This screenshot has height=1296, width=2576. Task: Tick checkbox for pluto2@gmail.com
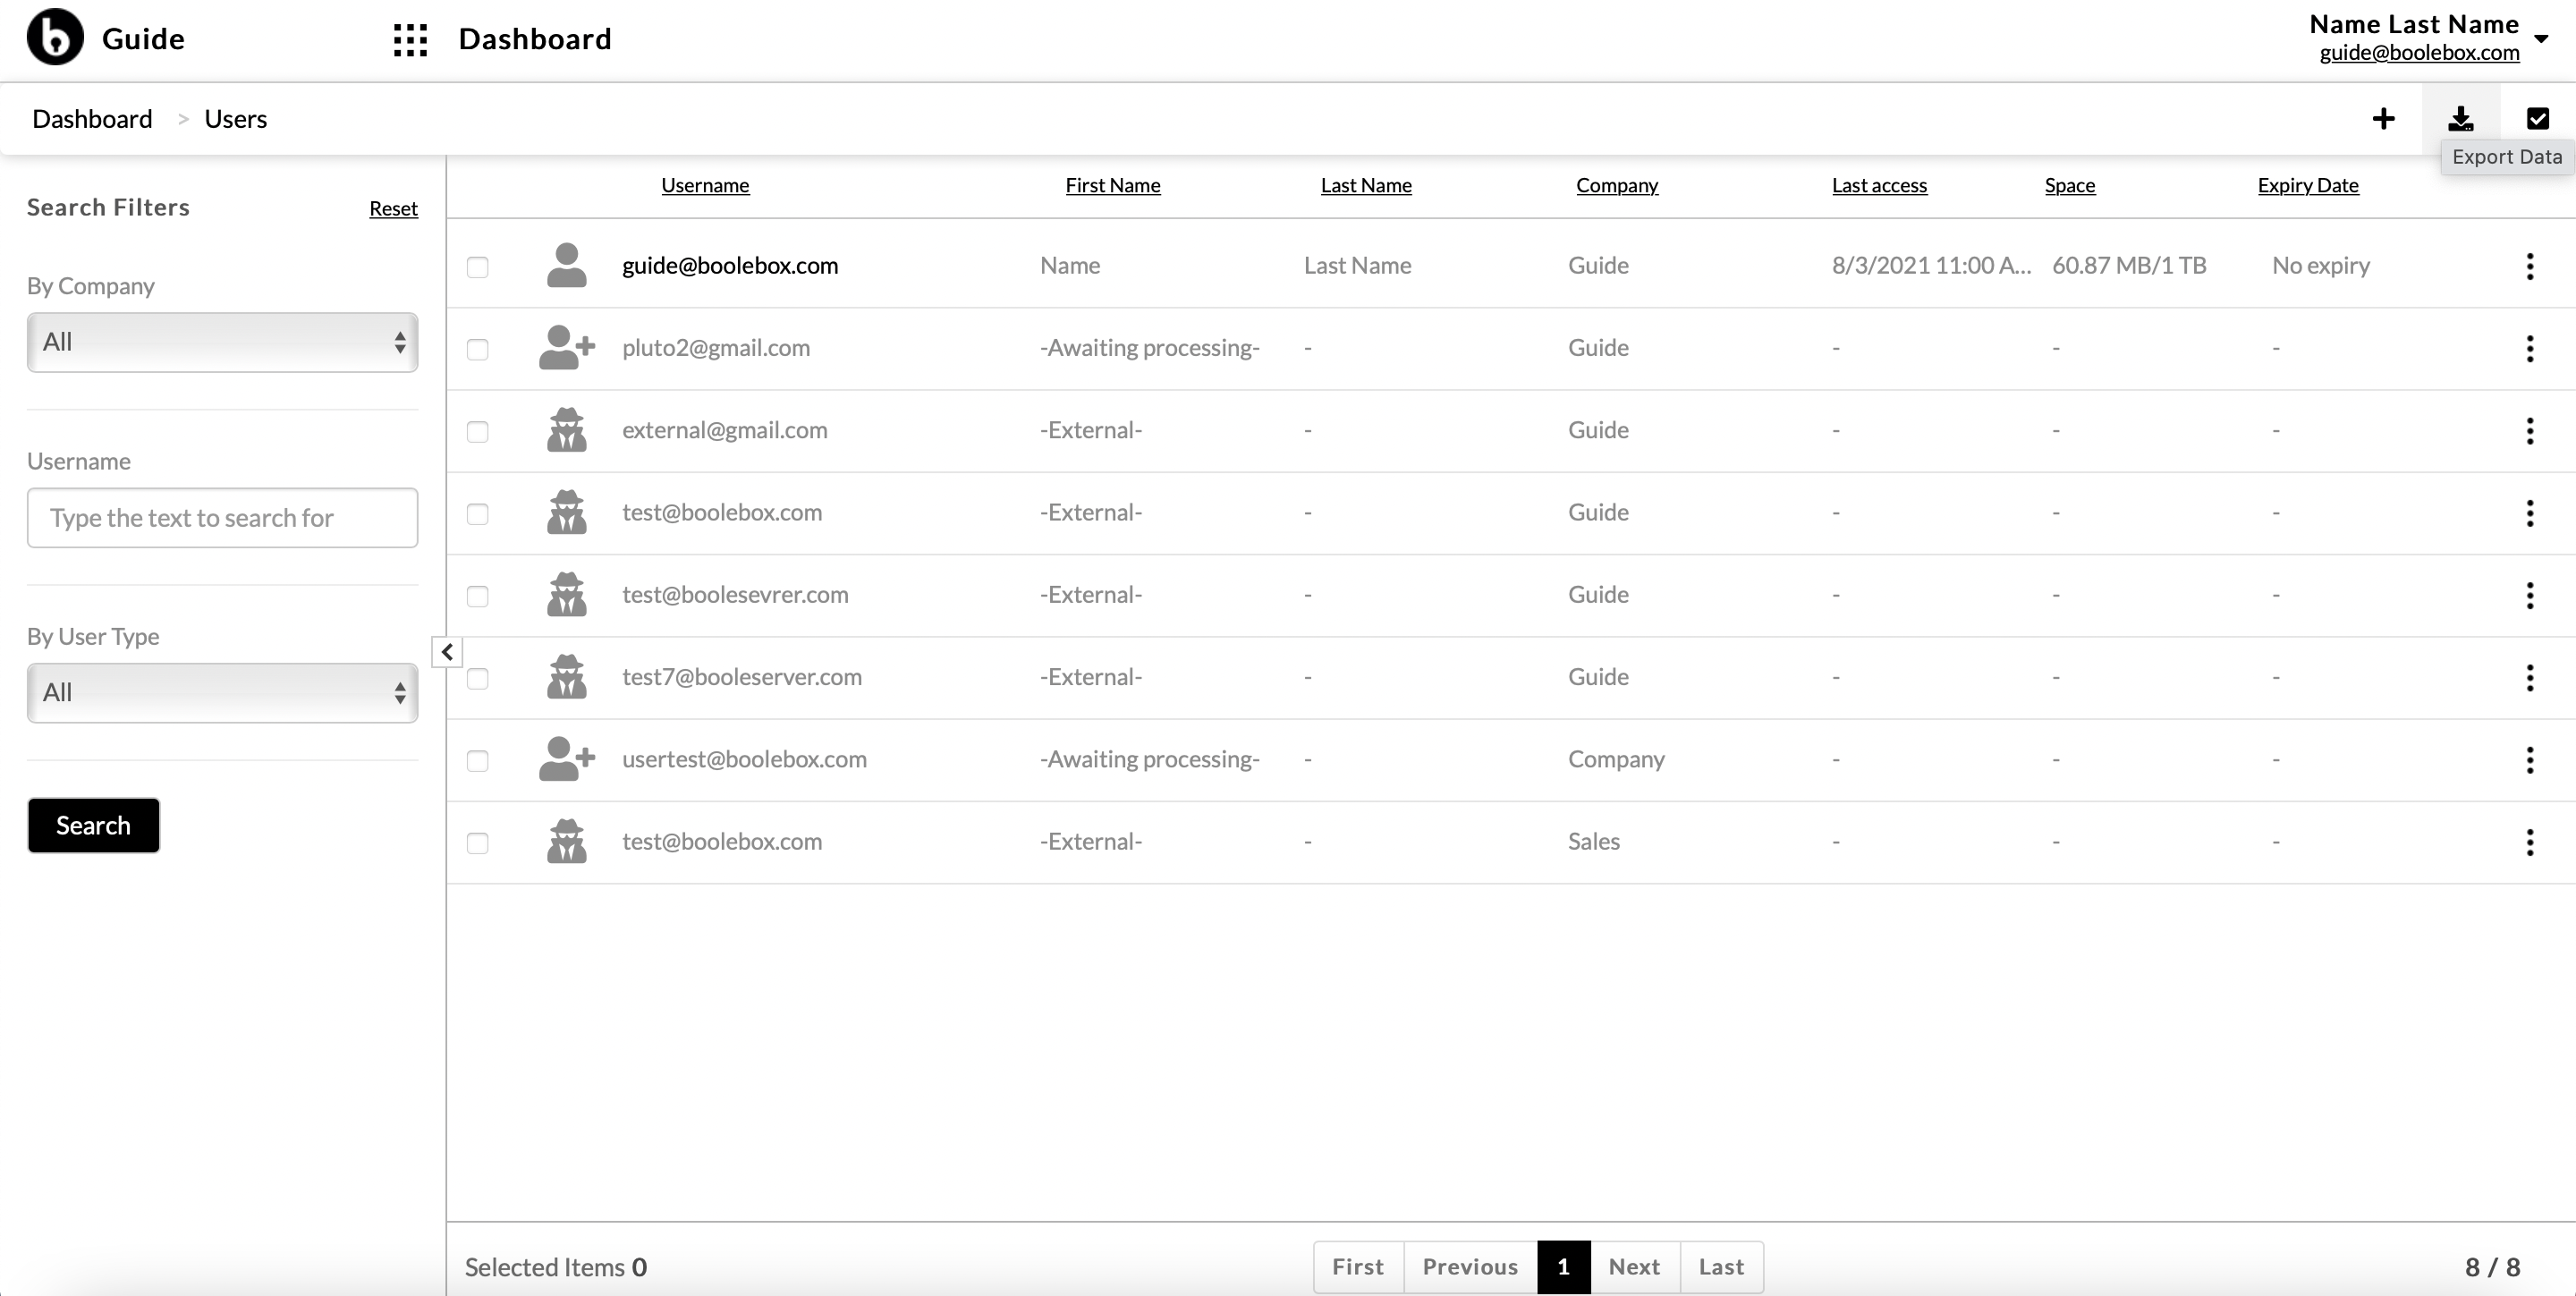click(478, 349)
